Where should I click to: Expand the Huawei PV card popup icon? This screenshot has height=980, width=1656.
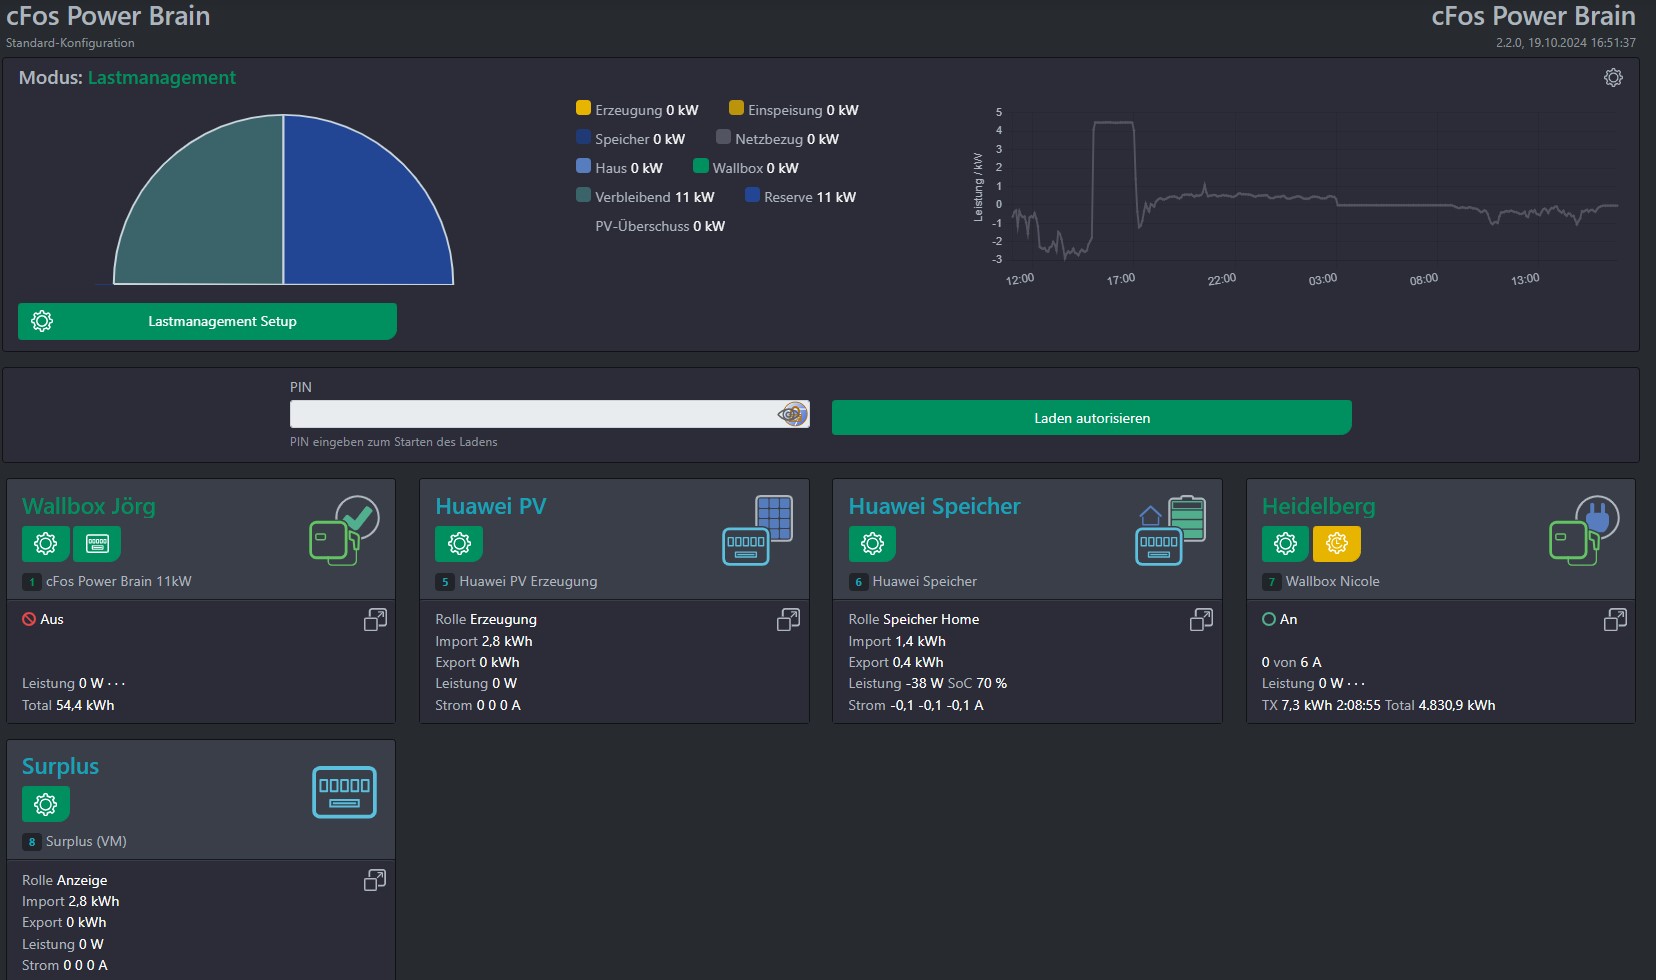coord(788,620)
